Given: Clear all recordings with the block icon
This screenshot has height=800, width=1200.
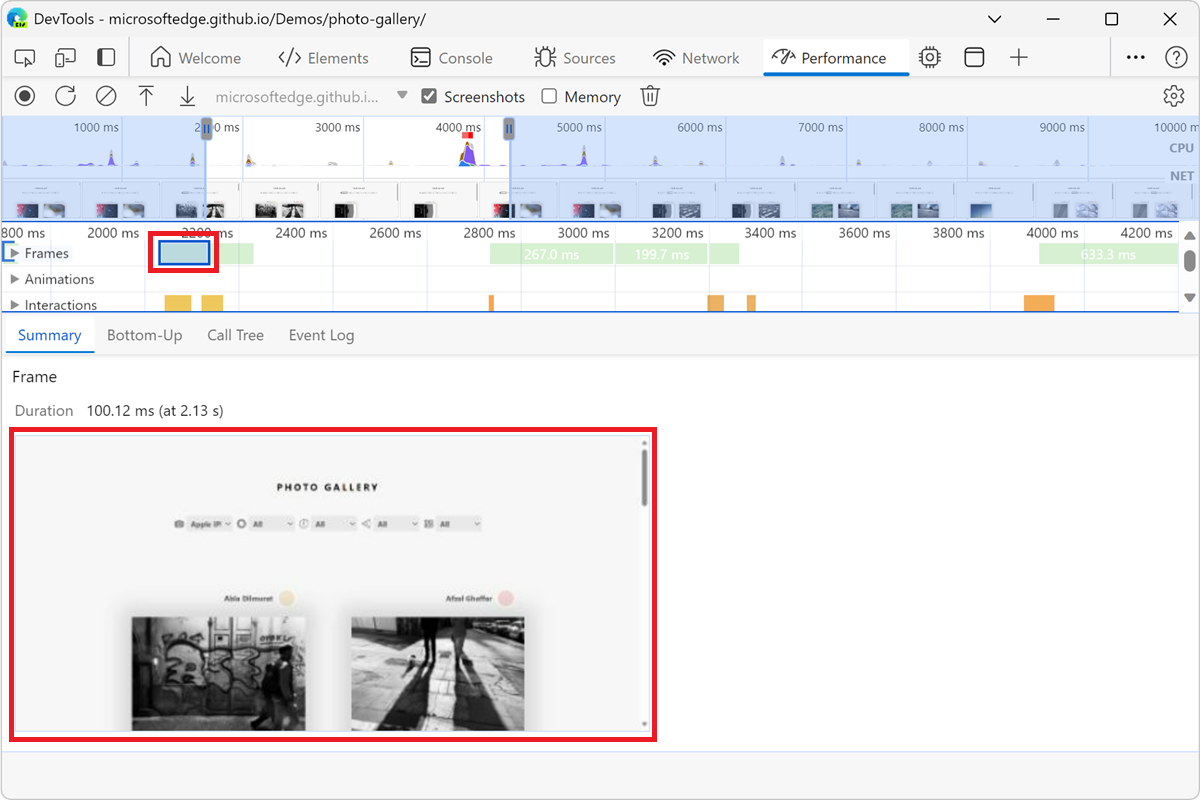Looking at the screenshot, I should pos(105,96).
